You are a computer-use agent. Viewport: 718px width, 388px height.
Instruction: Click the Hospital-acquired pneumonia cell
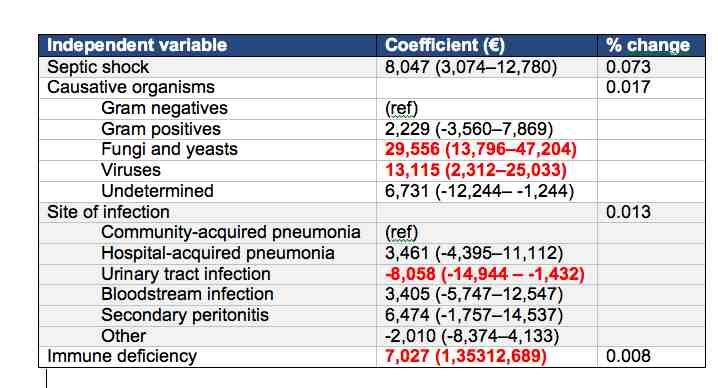tap(218, 253)
